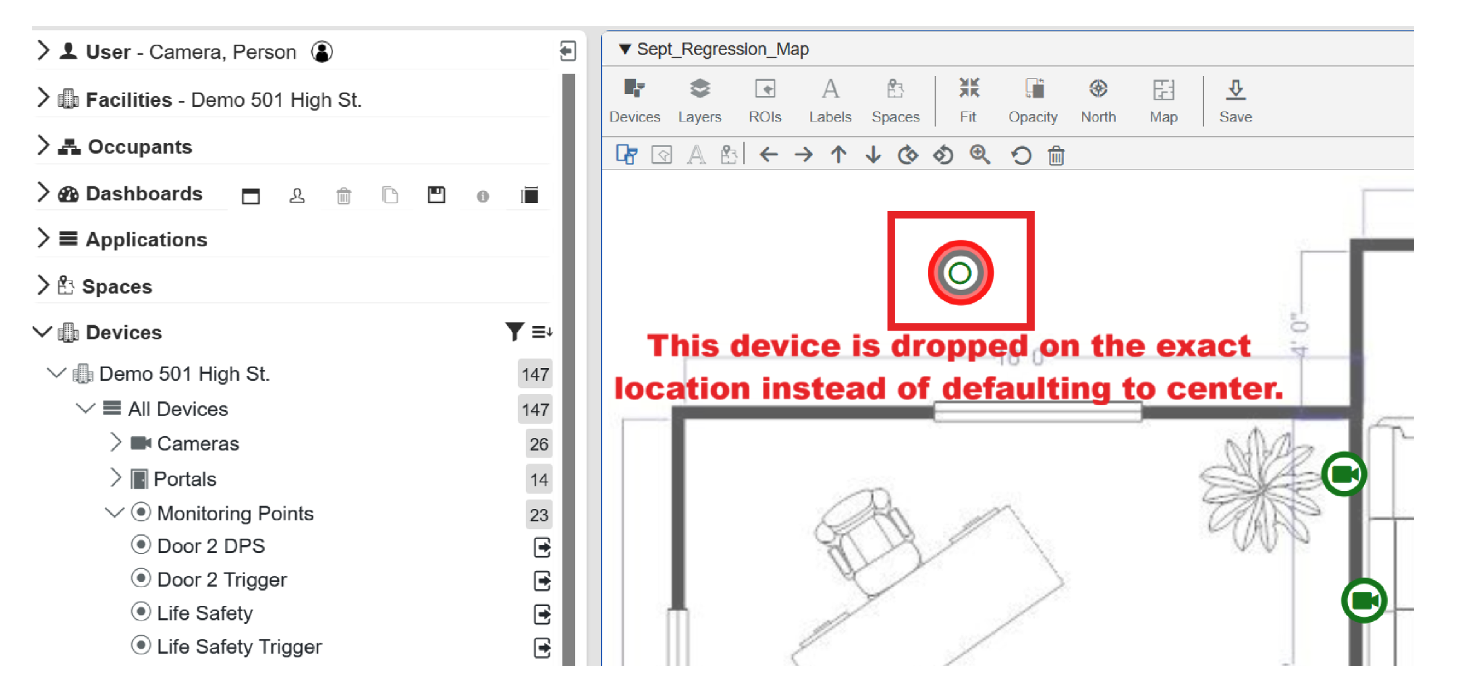Click the left arrow move icon
This screenshot has height=686, width=1458.
pyautogui.click(x=768, y=155)
